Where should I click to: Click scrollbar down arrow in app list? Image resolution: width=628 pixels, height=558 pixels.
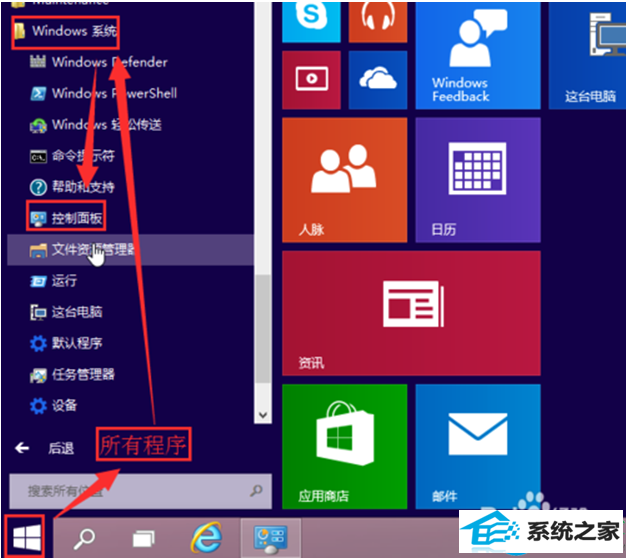coord(263,415)
